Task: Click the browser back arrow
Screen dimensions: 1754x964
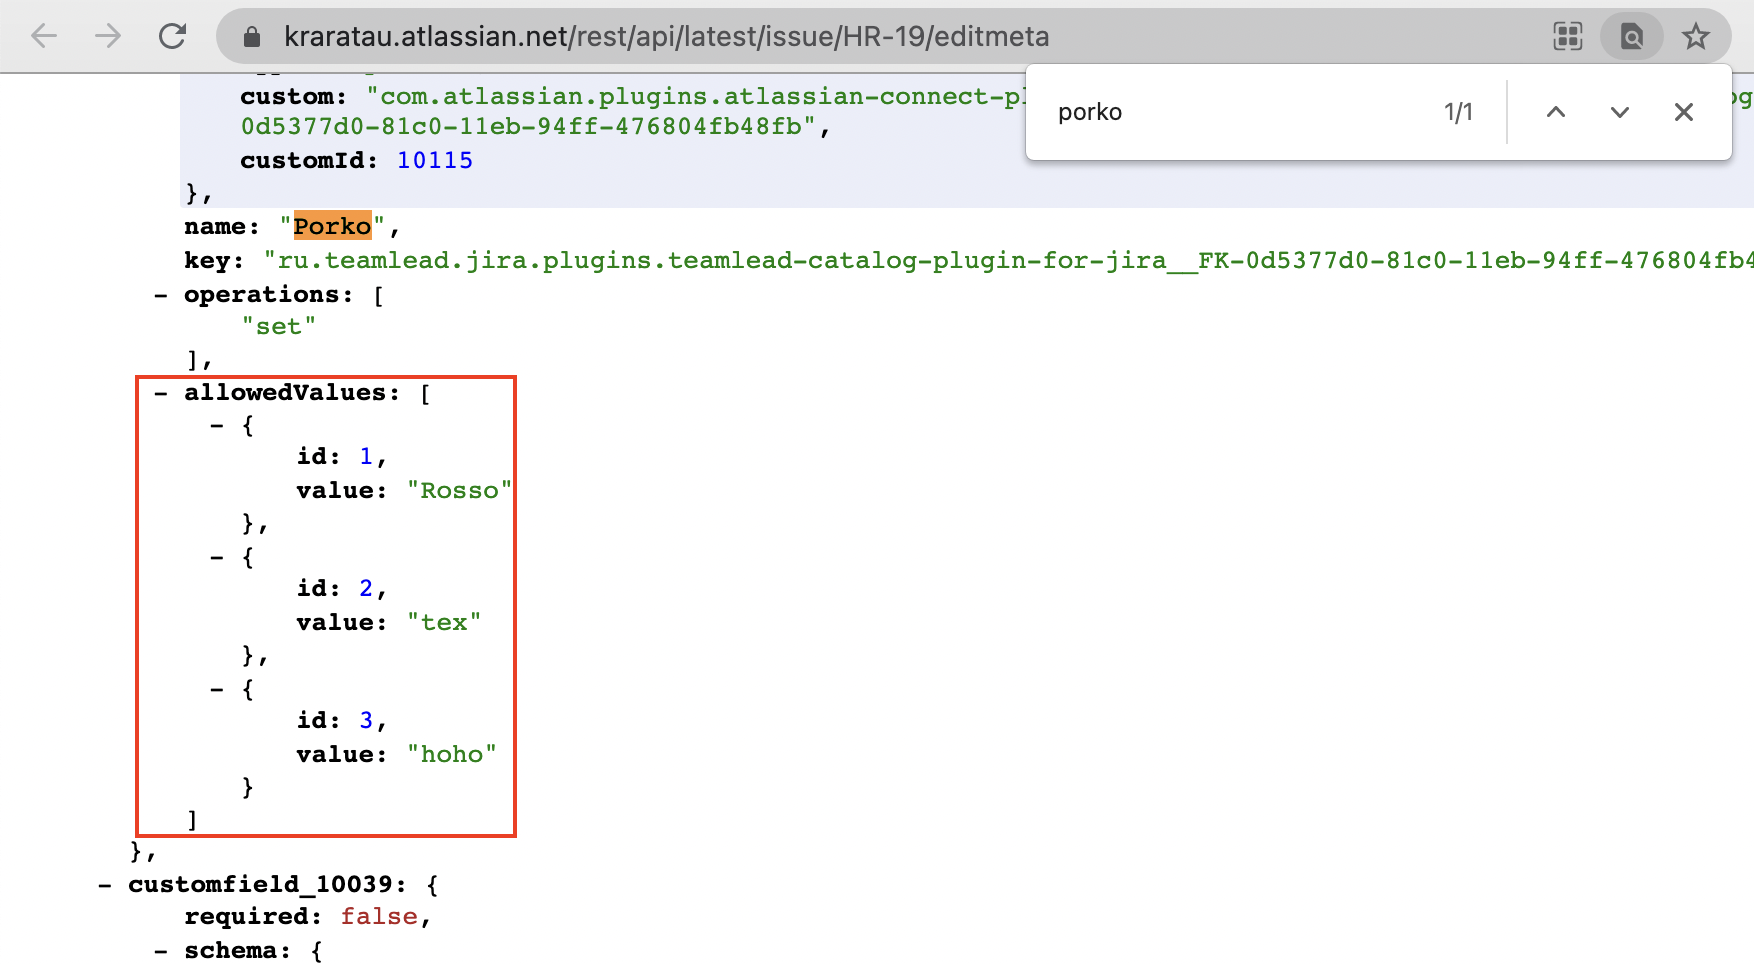Action: tap(44, 37)
